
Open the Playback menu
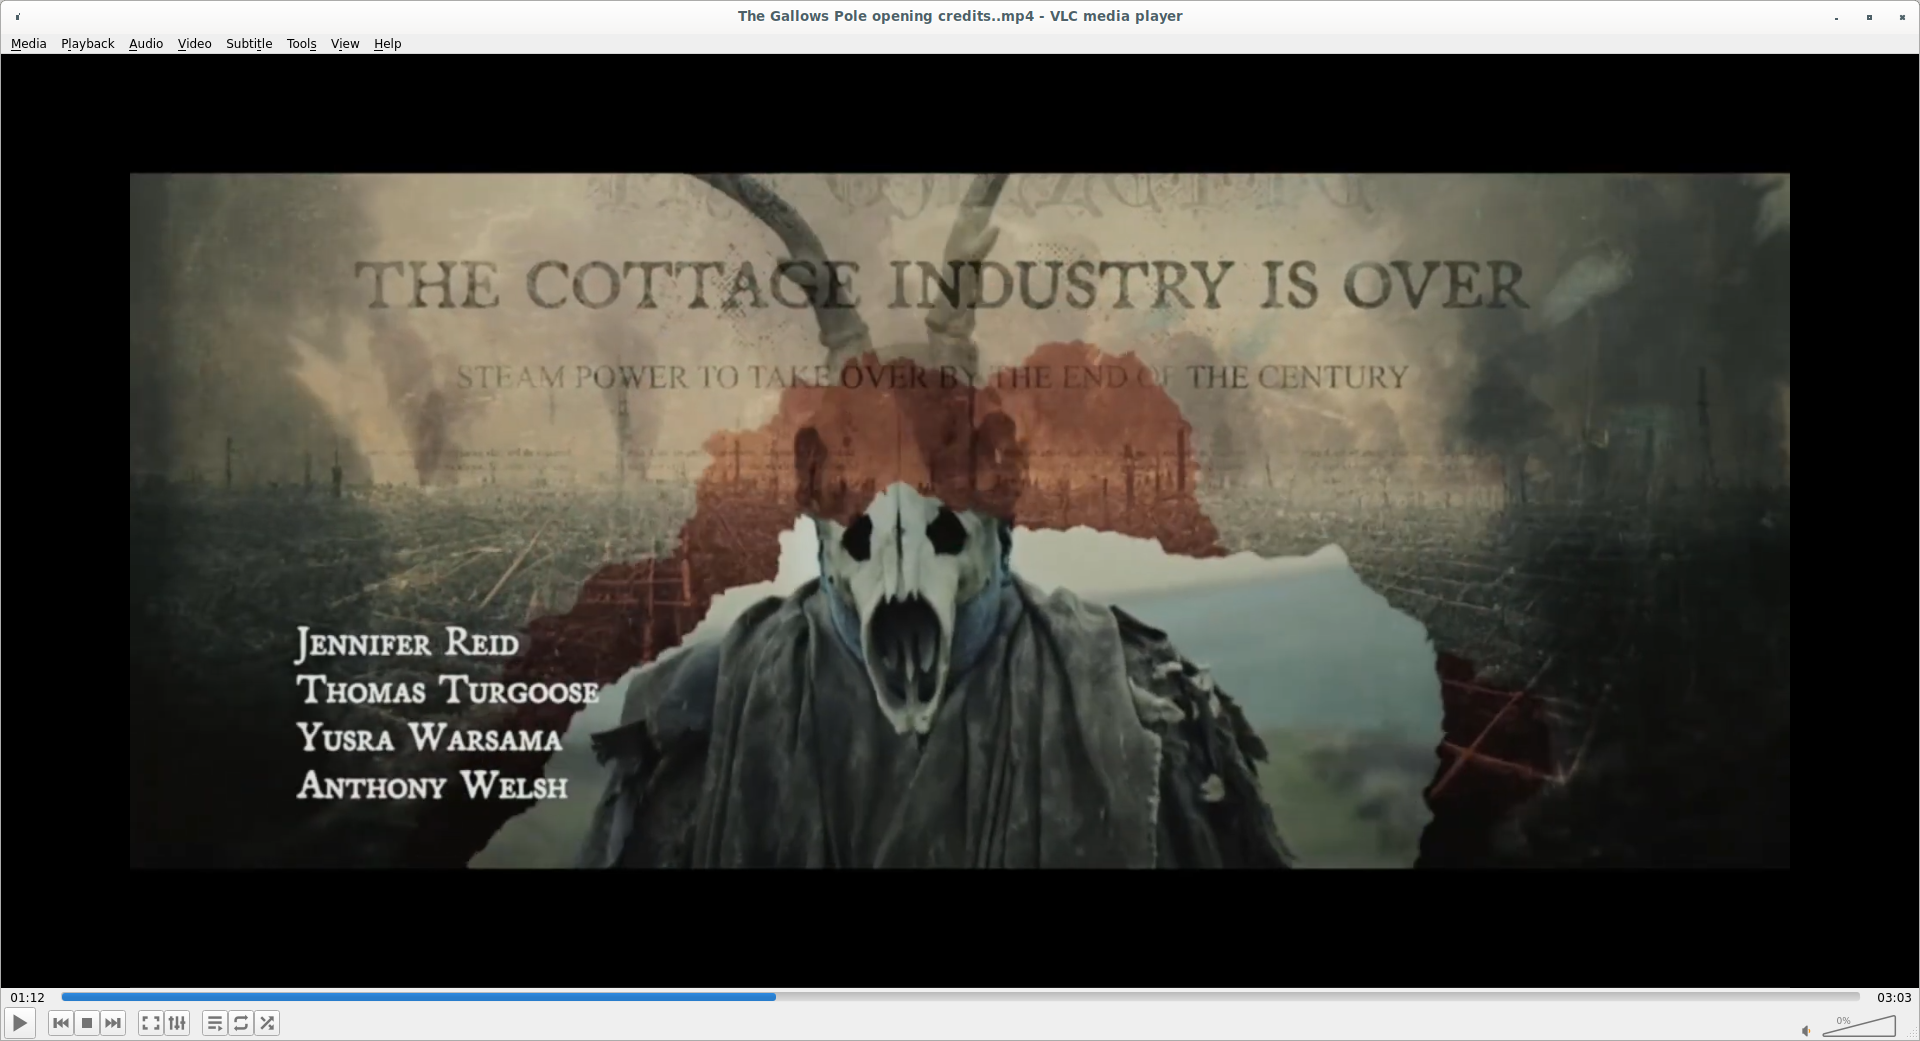88,44
